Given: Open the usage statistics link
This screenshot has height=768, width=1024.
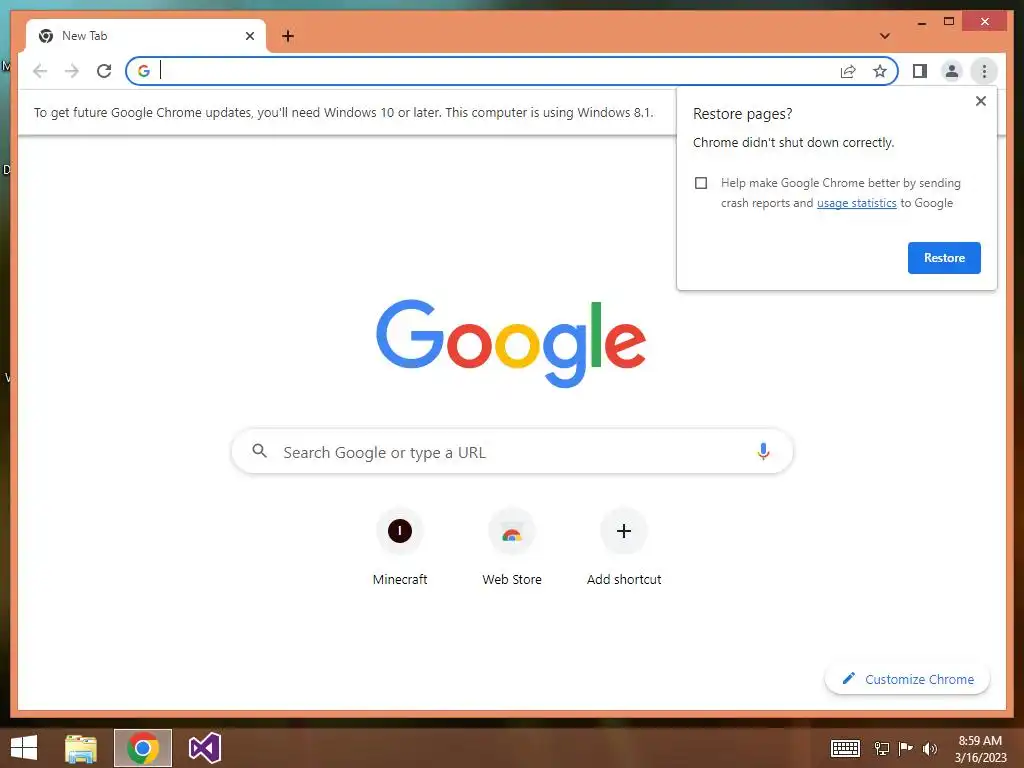Looking at the screenshot, I should coord(856,203).
